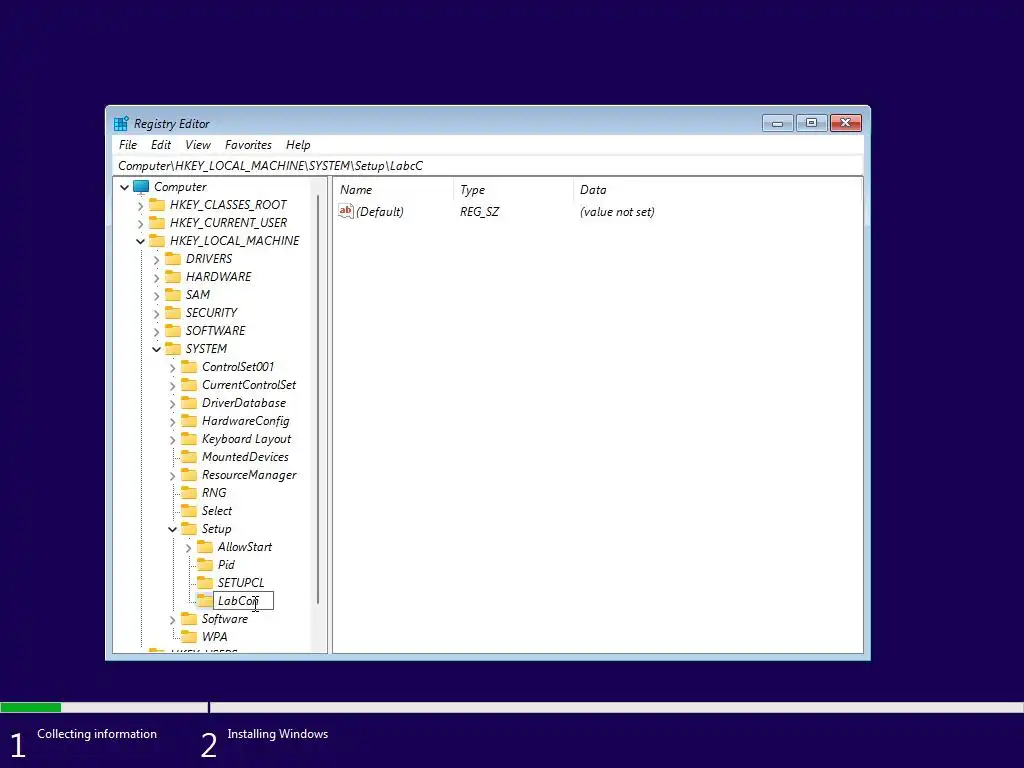
Task: Expand the DRIVERS key chevron
Action: [x=156, y=260]
